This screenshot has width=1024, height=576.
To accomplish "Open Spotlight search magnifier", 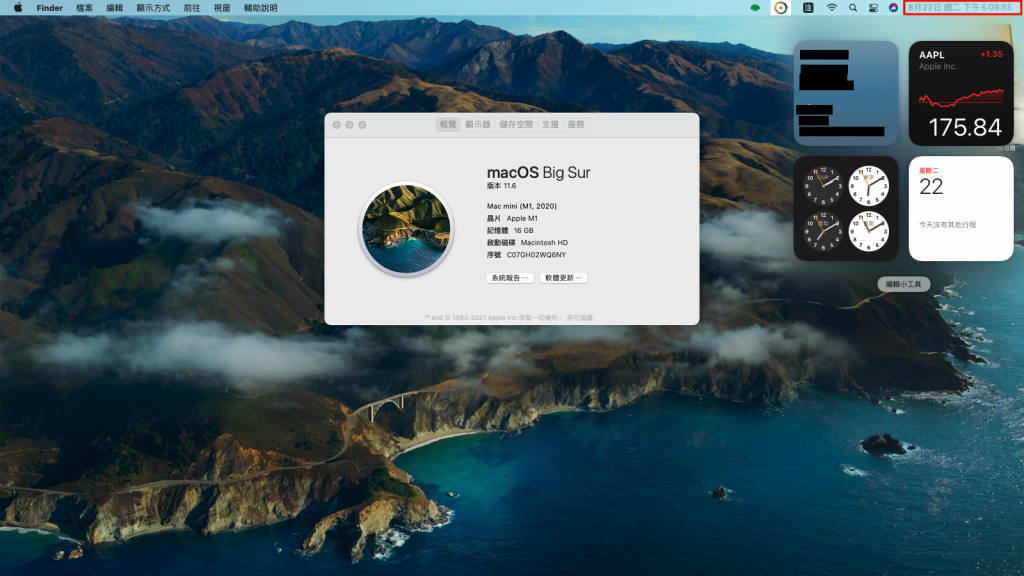I will (853, 8).
